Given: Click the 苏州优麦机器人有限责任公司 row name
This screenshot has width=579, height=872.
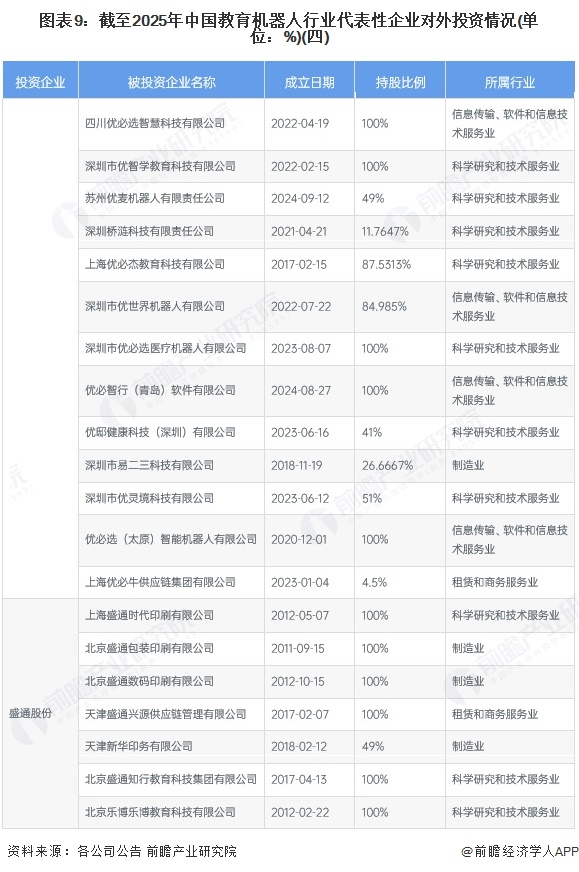Looking at the screenshot, I should tap(155, 198).
